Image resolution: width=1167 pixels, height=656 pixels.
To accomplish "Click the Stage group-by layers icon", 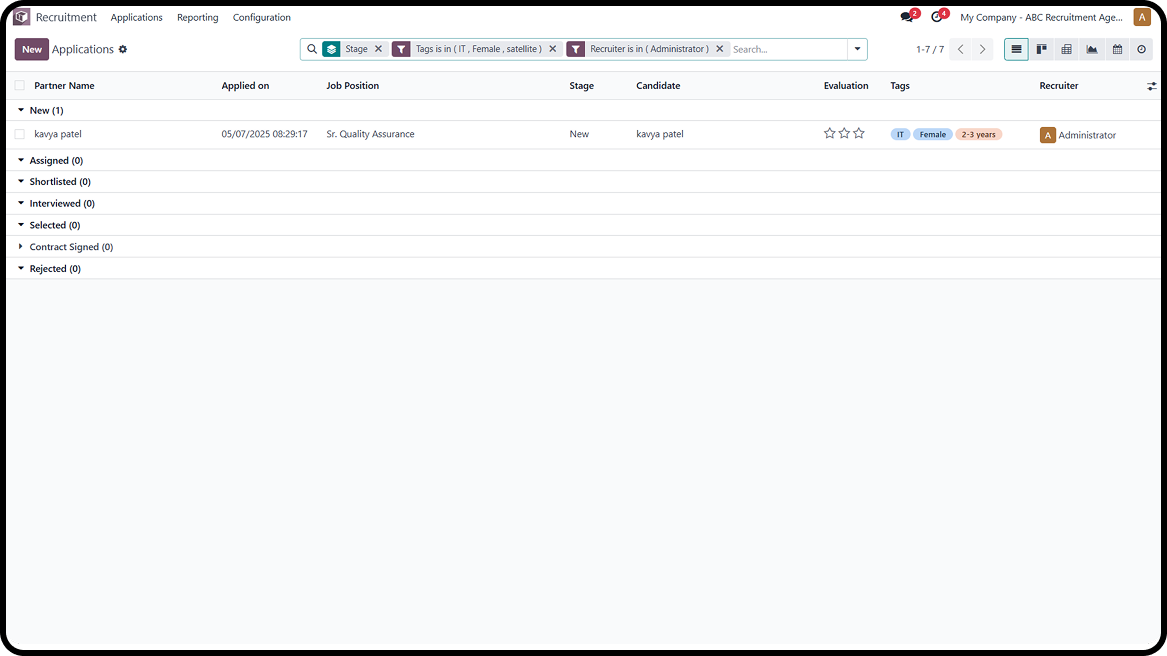I will pyautogui.click(x=331, y=49).
